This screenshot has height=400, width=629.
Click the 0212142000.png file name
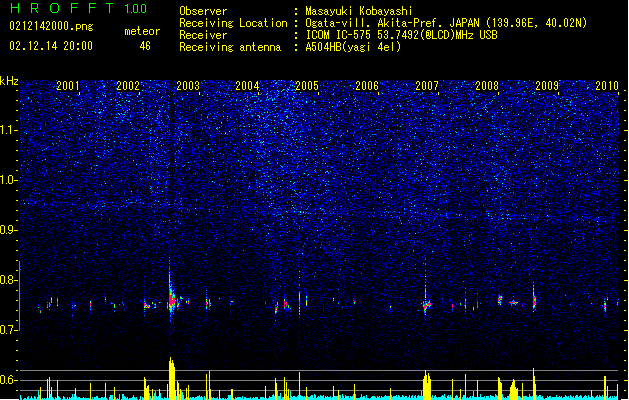coord(51,26)
